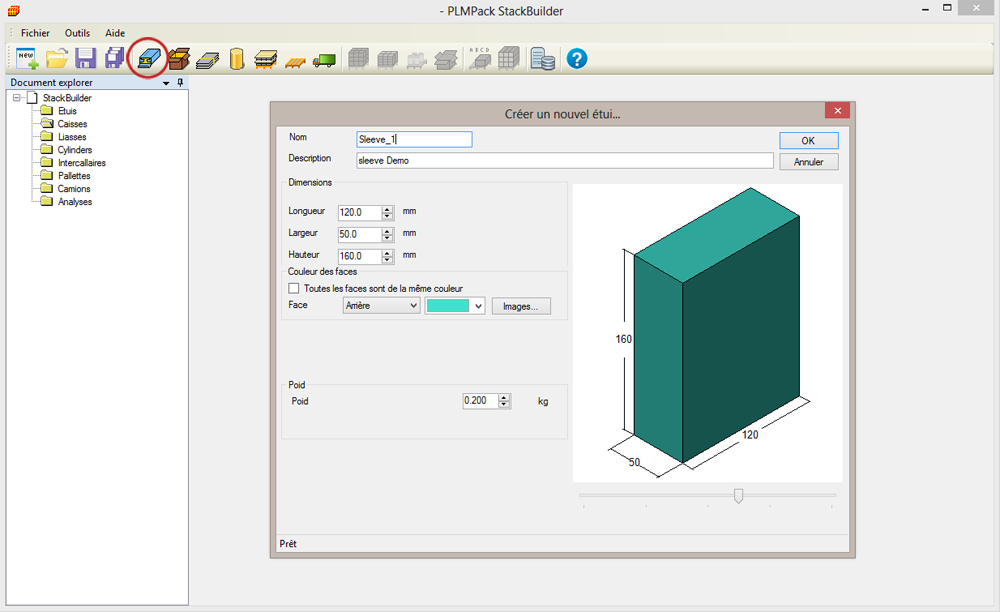Click the Nom field containing Sleeve_1
This screenshot has height=612, width=1000.
pos(414,139)
